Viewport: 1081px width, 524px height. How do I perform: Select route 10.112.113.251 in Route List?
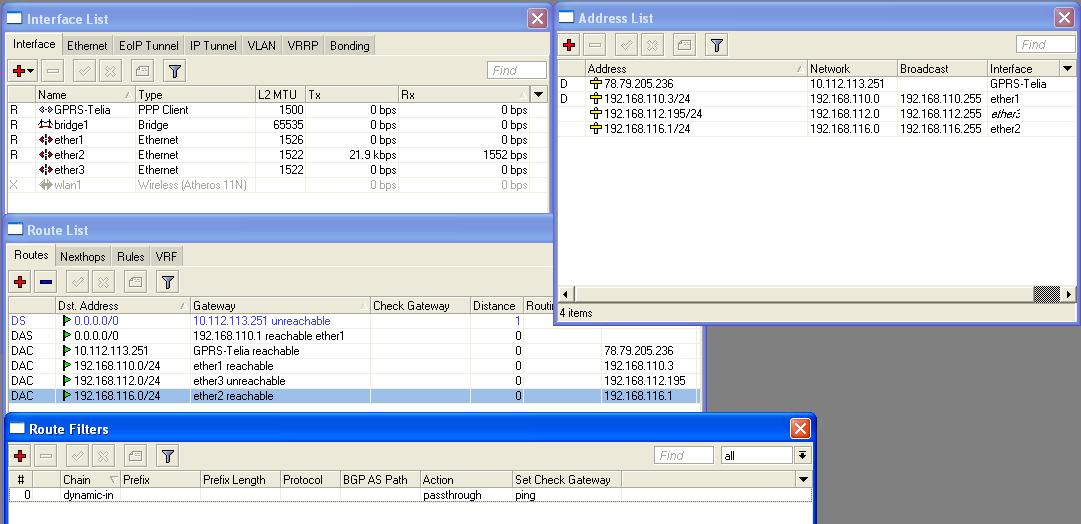354,351
